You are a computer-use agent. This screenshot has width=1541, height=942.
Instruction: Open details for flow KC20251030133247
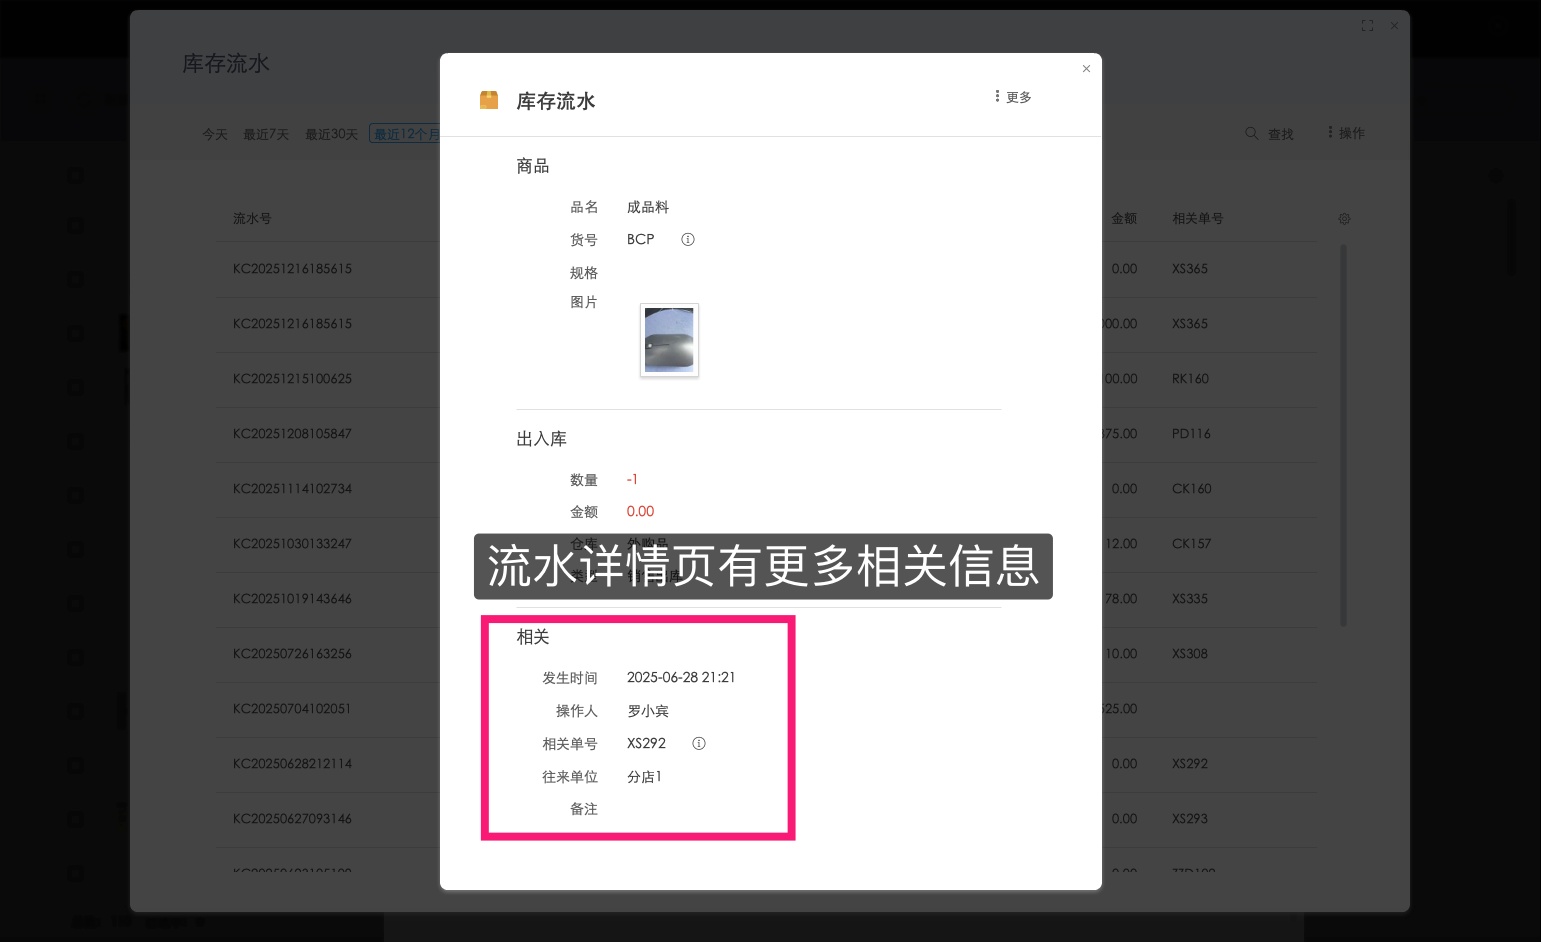click(x=291, y=543)
